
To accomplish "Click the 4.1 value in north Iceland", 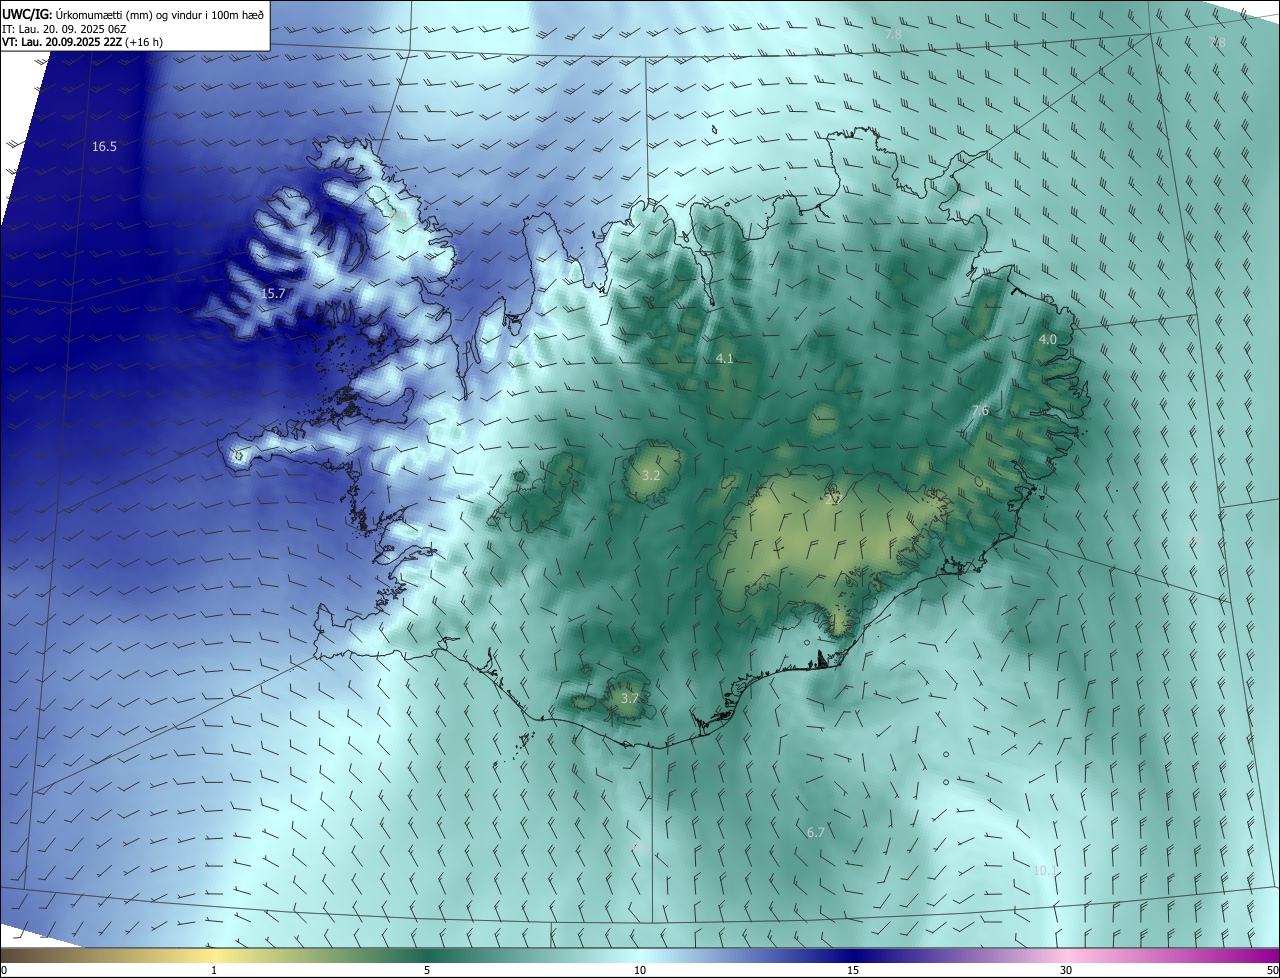I will click(x=725, y=358).
